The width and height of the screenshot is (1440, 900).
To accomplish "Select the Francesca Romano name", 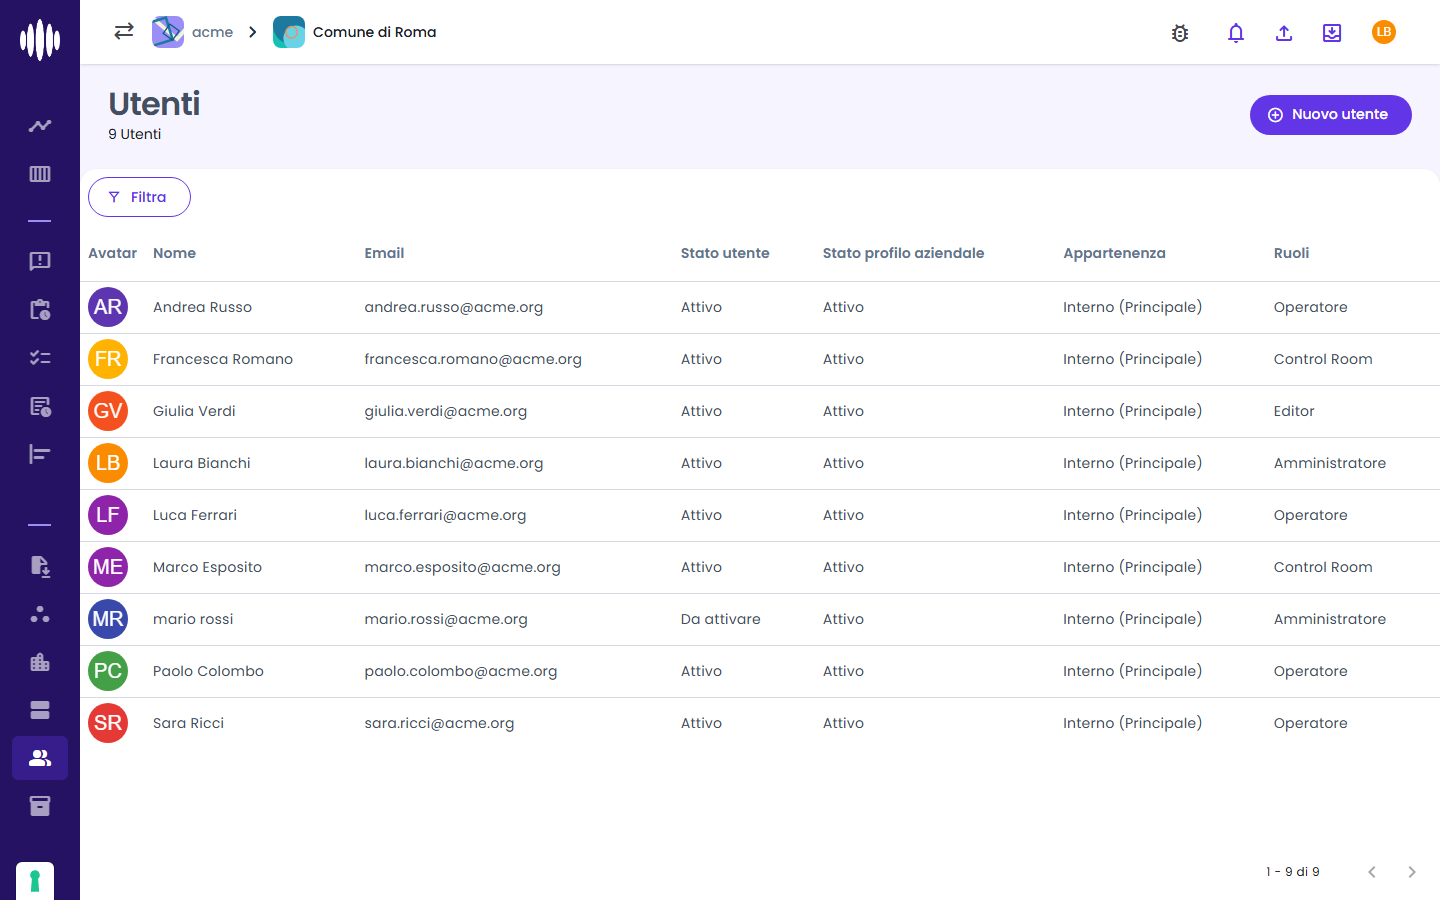I will tap(223, 359).
